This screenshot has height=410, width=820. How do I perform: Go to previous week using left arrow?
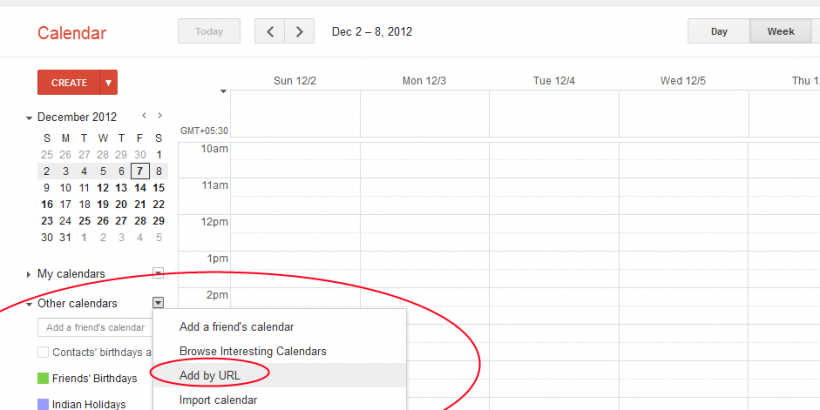pos(270,31)
